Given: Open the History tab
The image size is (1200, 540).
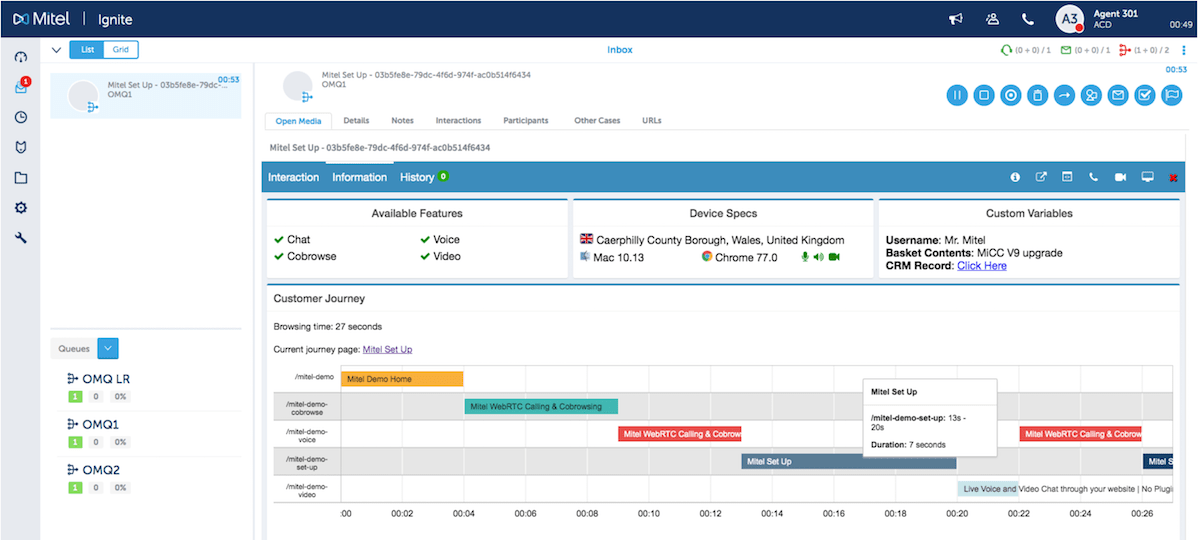Looking at the screenshot, I should pyautogui.click(x=417, y=177).
